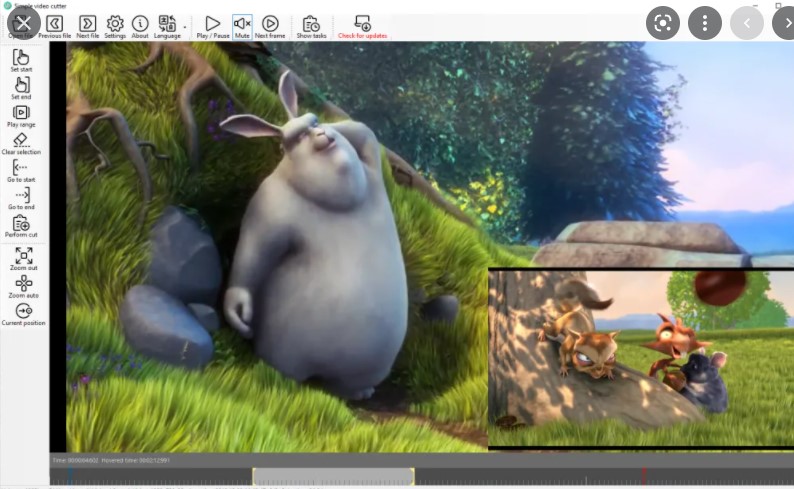
Task: Open the three-dot more options menu
Action: pyautogui.click(x=705, y=23)
